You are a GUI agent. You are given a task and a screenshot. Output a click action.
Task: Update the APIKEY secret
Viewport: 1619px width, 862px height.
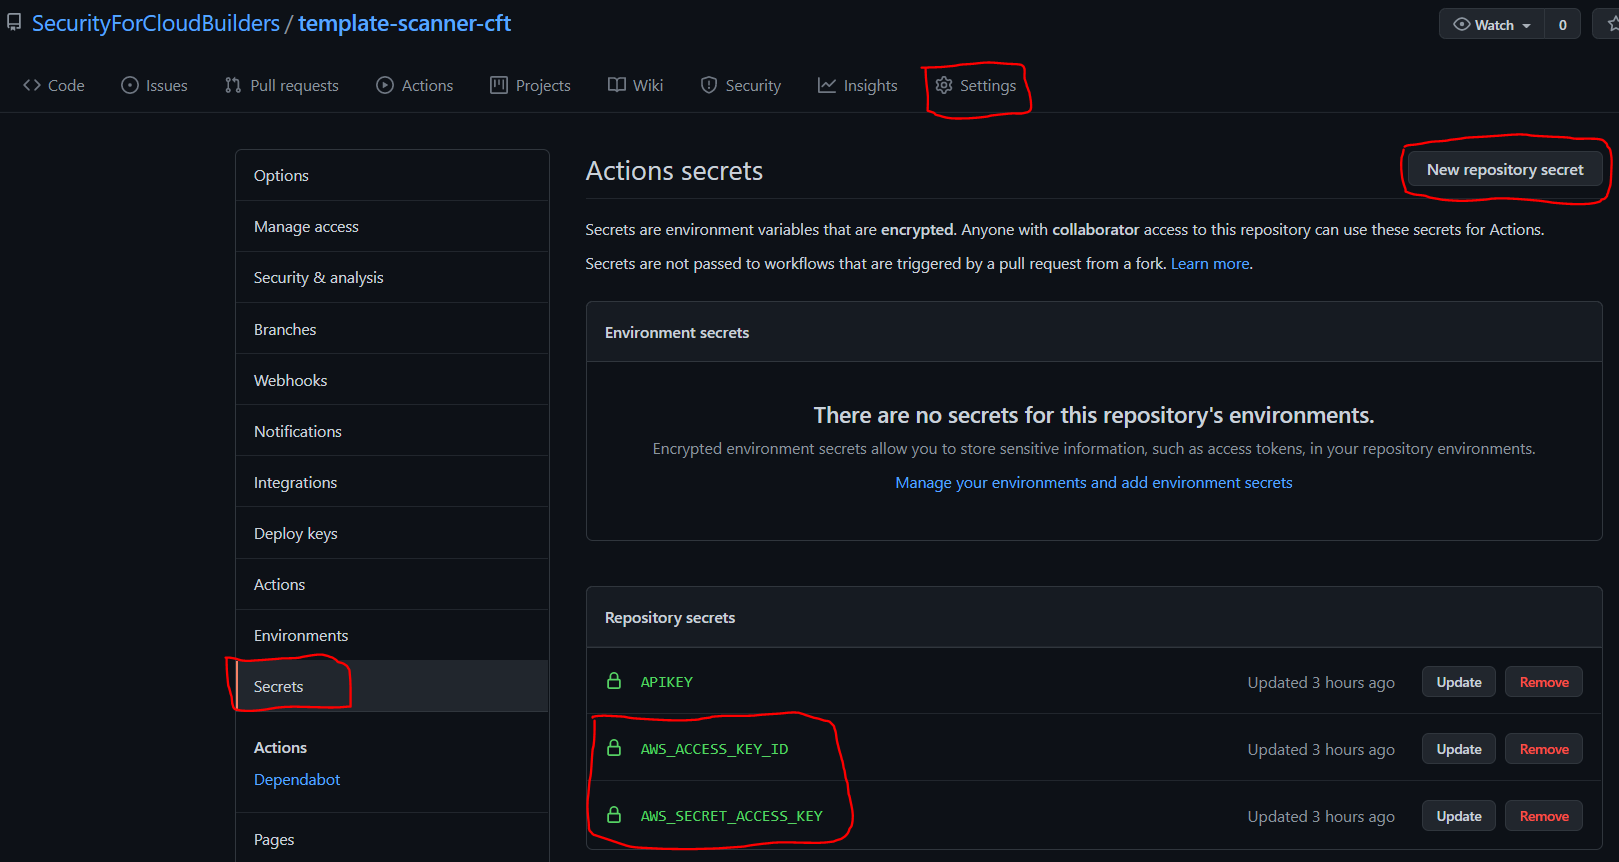tap(1459, 682)
